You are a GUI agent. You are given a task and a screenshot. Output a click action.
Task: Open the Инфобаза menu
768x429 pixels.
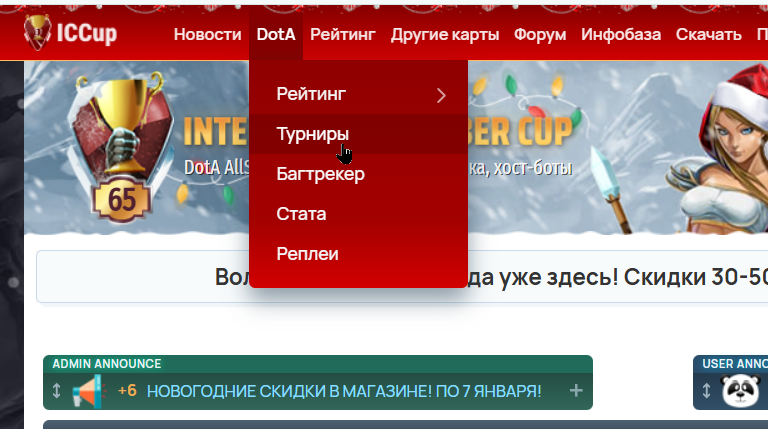point(621,34)
